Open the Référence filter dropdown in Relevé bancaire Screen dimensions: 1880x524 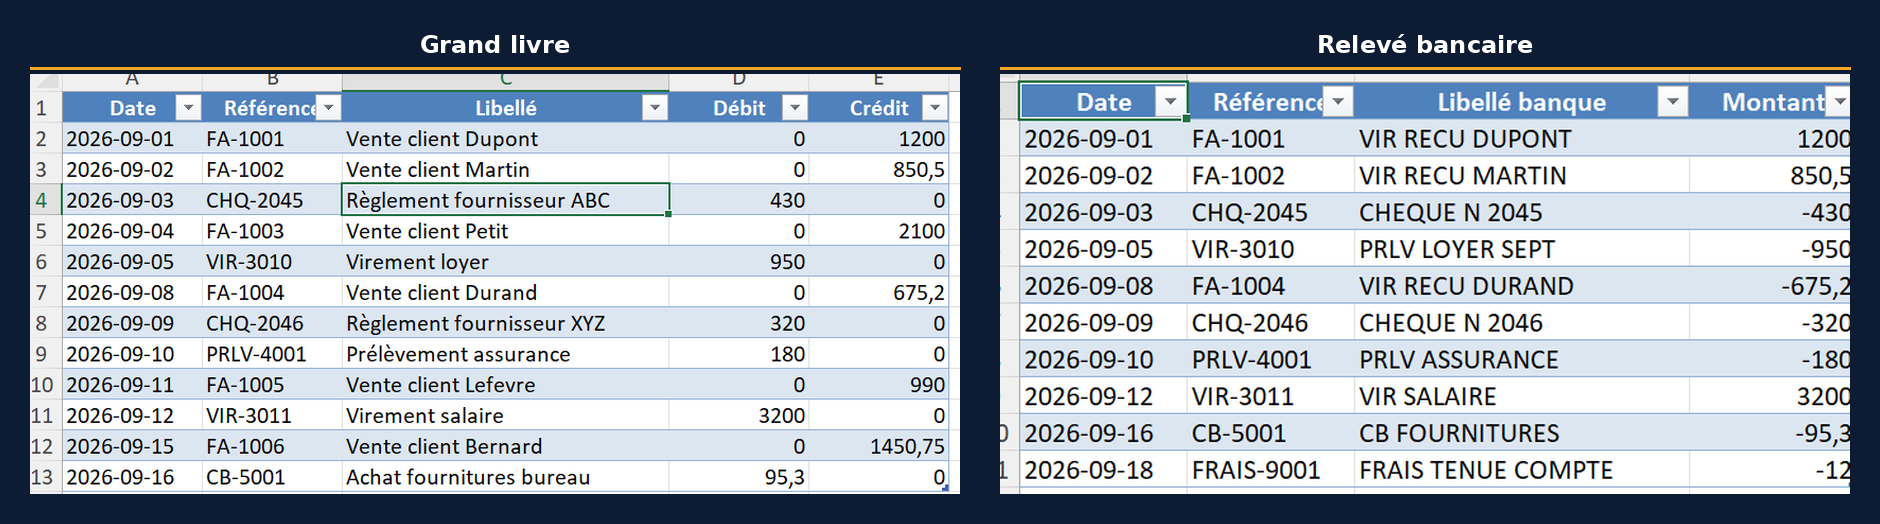coord(1338,101)
